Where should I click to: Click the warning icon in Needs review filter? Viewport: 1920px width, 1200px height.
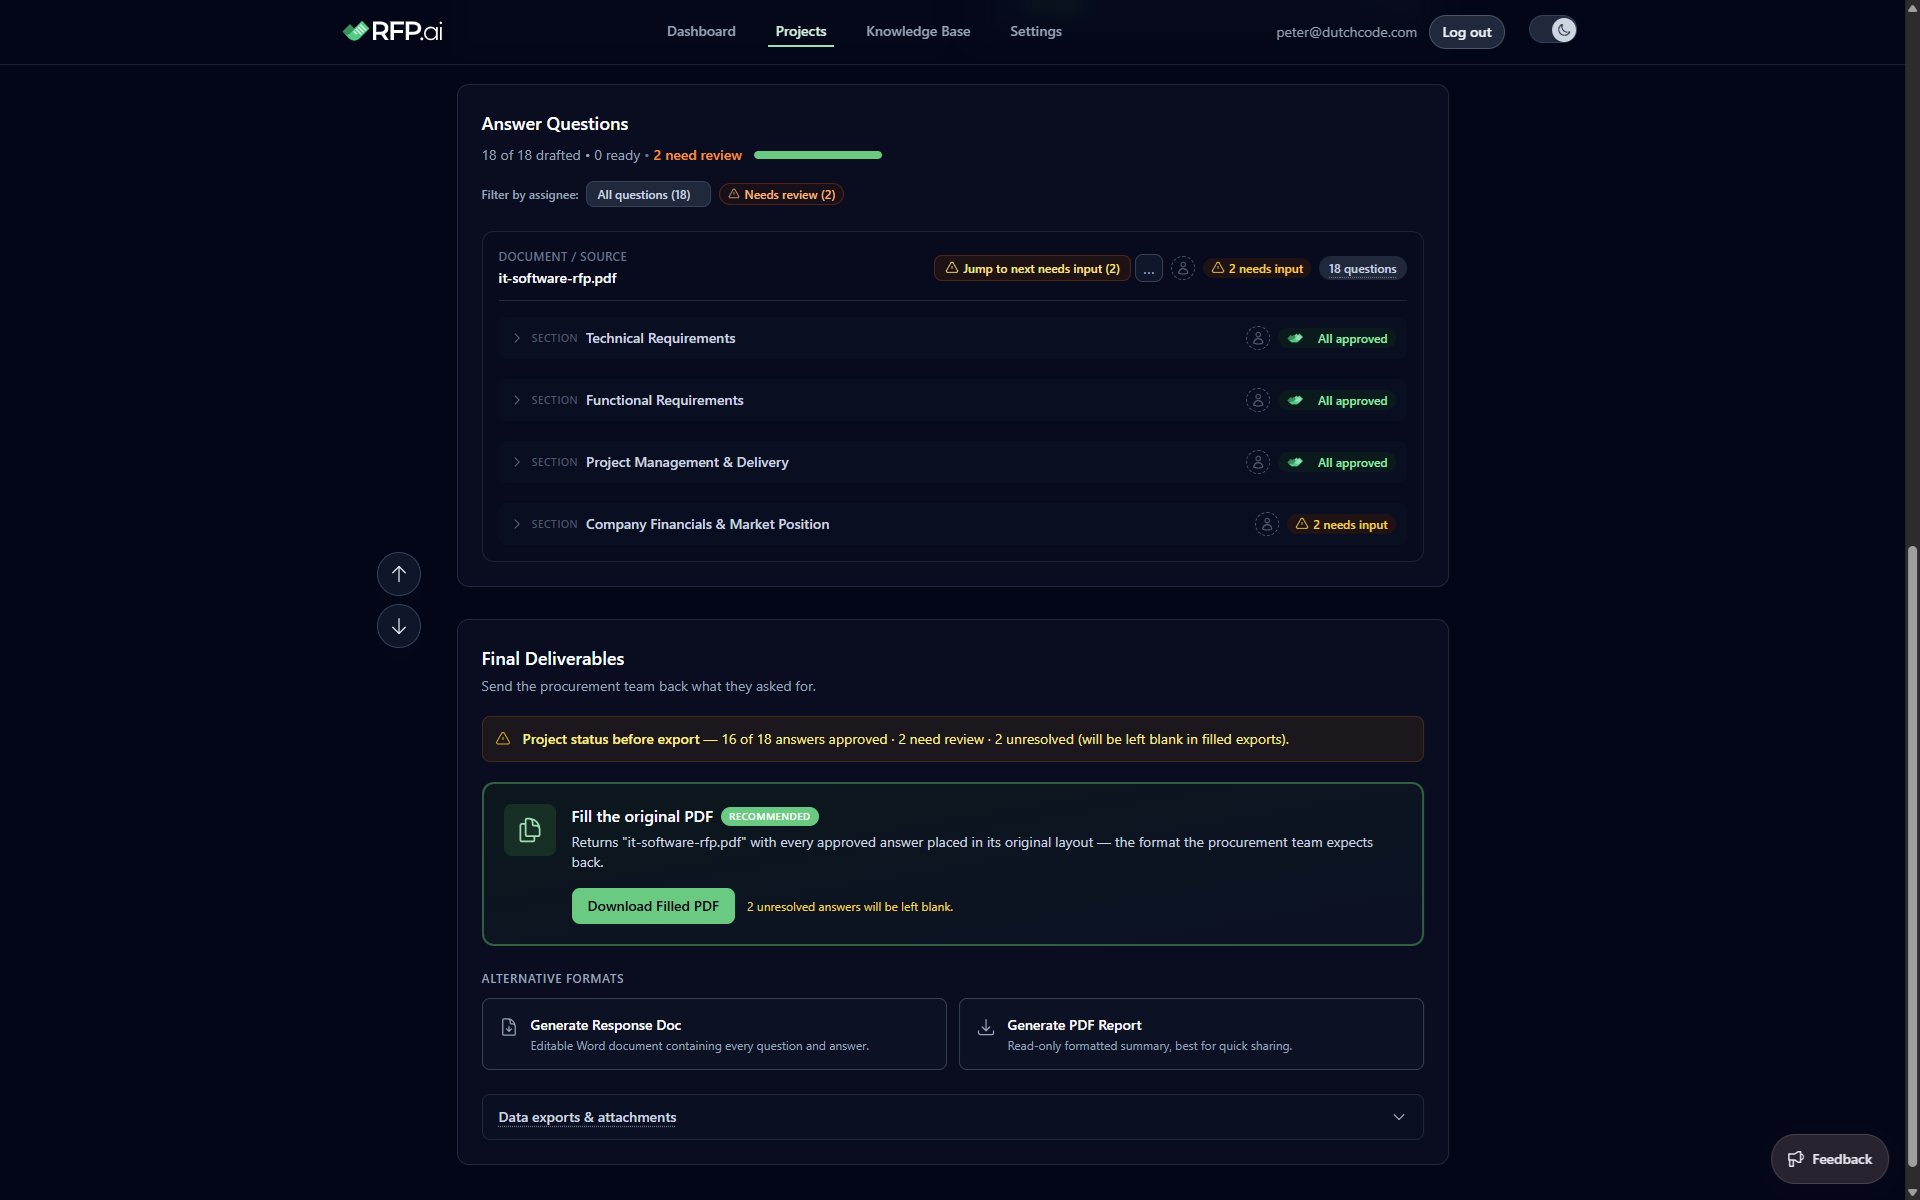(x=734, y=194)
